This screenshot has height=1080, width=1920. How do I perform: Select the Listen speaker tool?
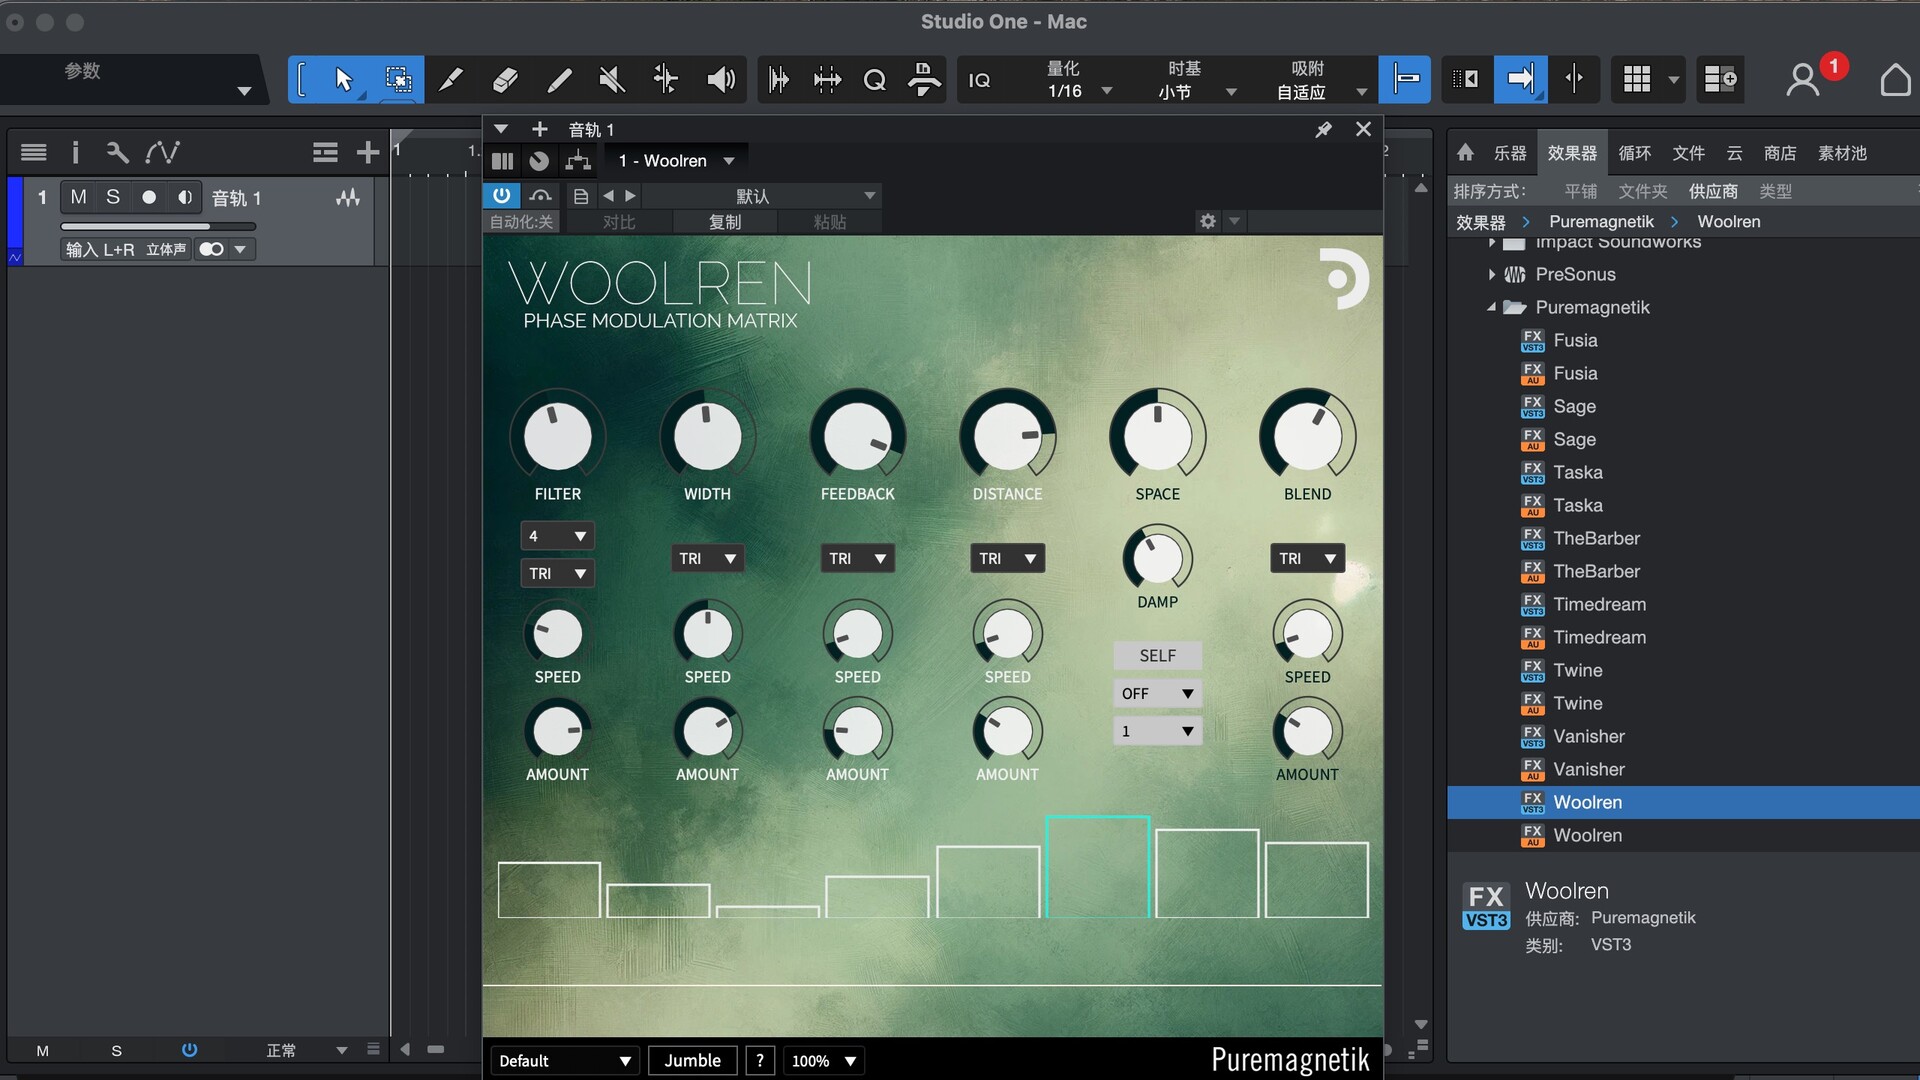(x=720, y=80)
